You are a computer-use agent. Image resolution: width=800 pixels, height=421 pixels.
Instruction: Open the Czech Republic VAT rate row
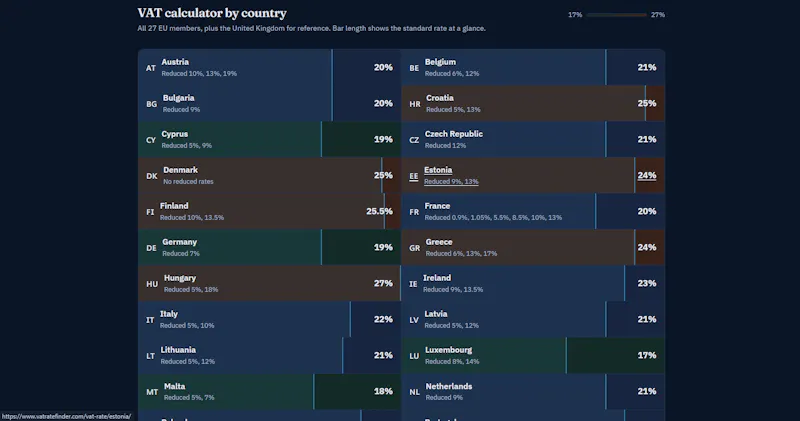(533, 139)
